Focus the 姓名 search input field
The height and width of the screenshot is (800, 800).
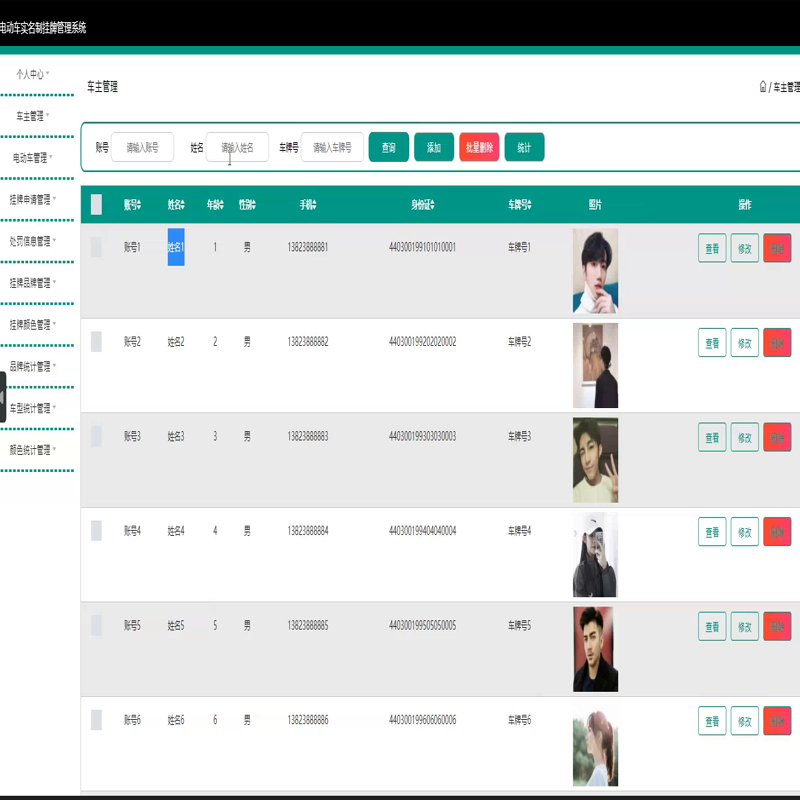[x=237, y=147]
